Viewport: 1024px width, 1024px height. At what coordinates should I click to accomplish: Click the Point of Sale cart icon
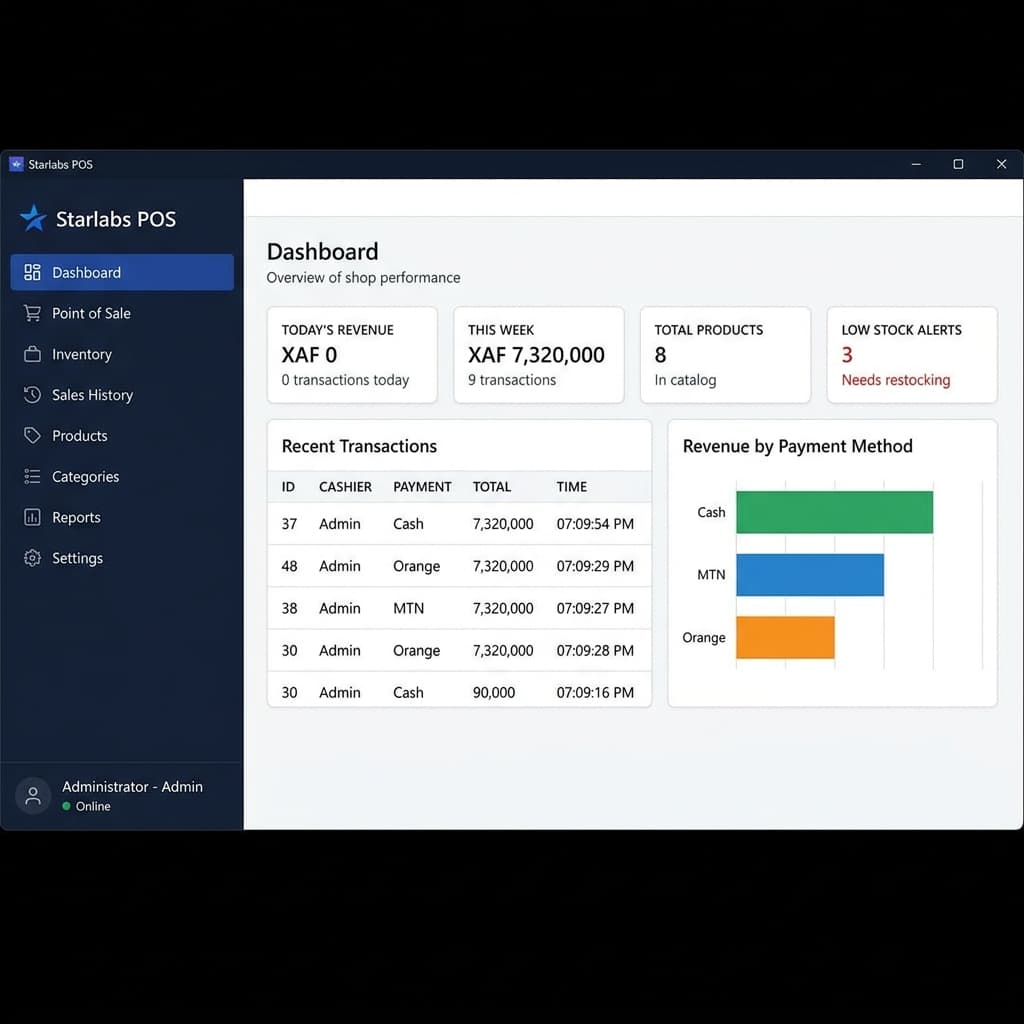click(x=32, y=313)
